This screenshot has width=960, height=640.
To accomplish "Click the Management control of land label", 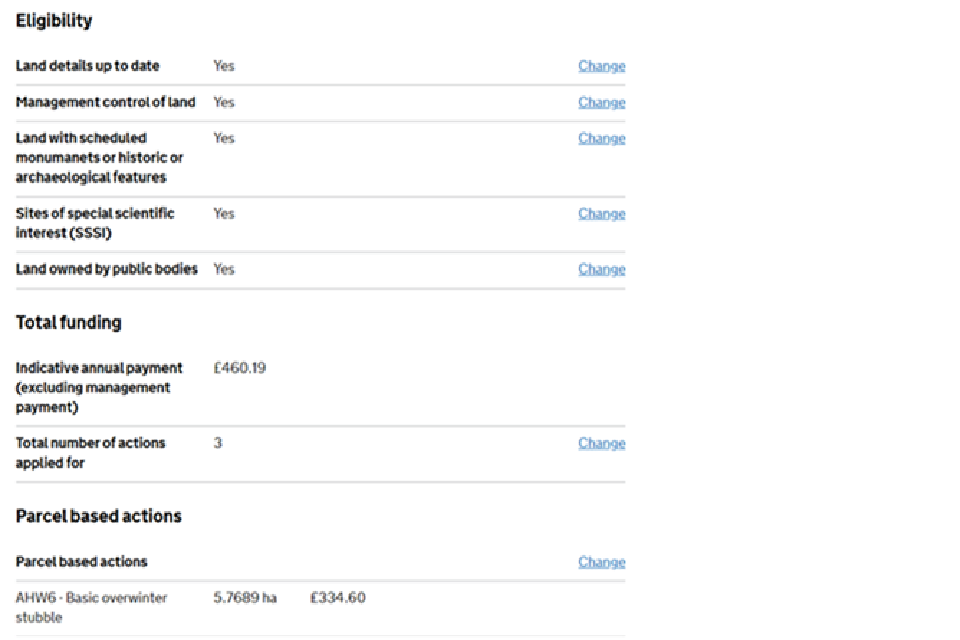I will pyautogui.click(x=105, y=102).
